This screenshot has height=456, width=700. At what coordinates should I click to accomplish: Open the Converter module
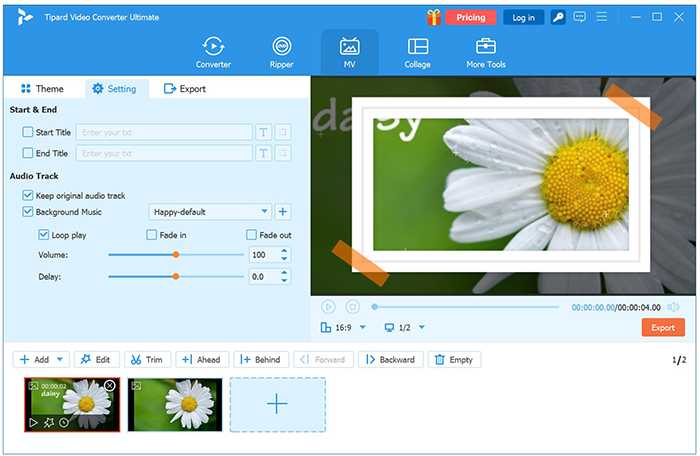pyautogui.click(x=213, y=52)
